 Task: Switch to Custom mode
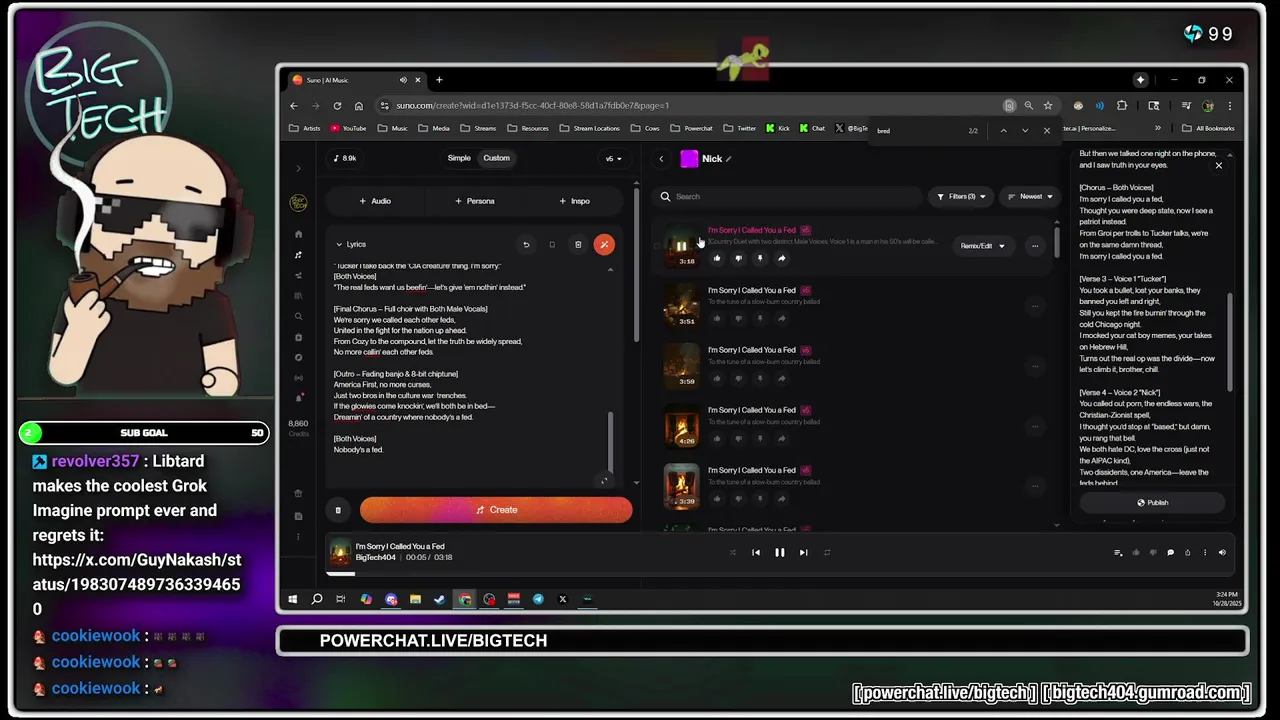pyautogui.click(x=496, y=158)
